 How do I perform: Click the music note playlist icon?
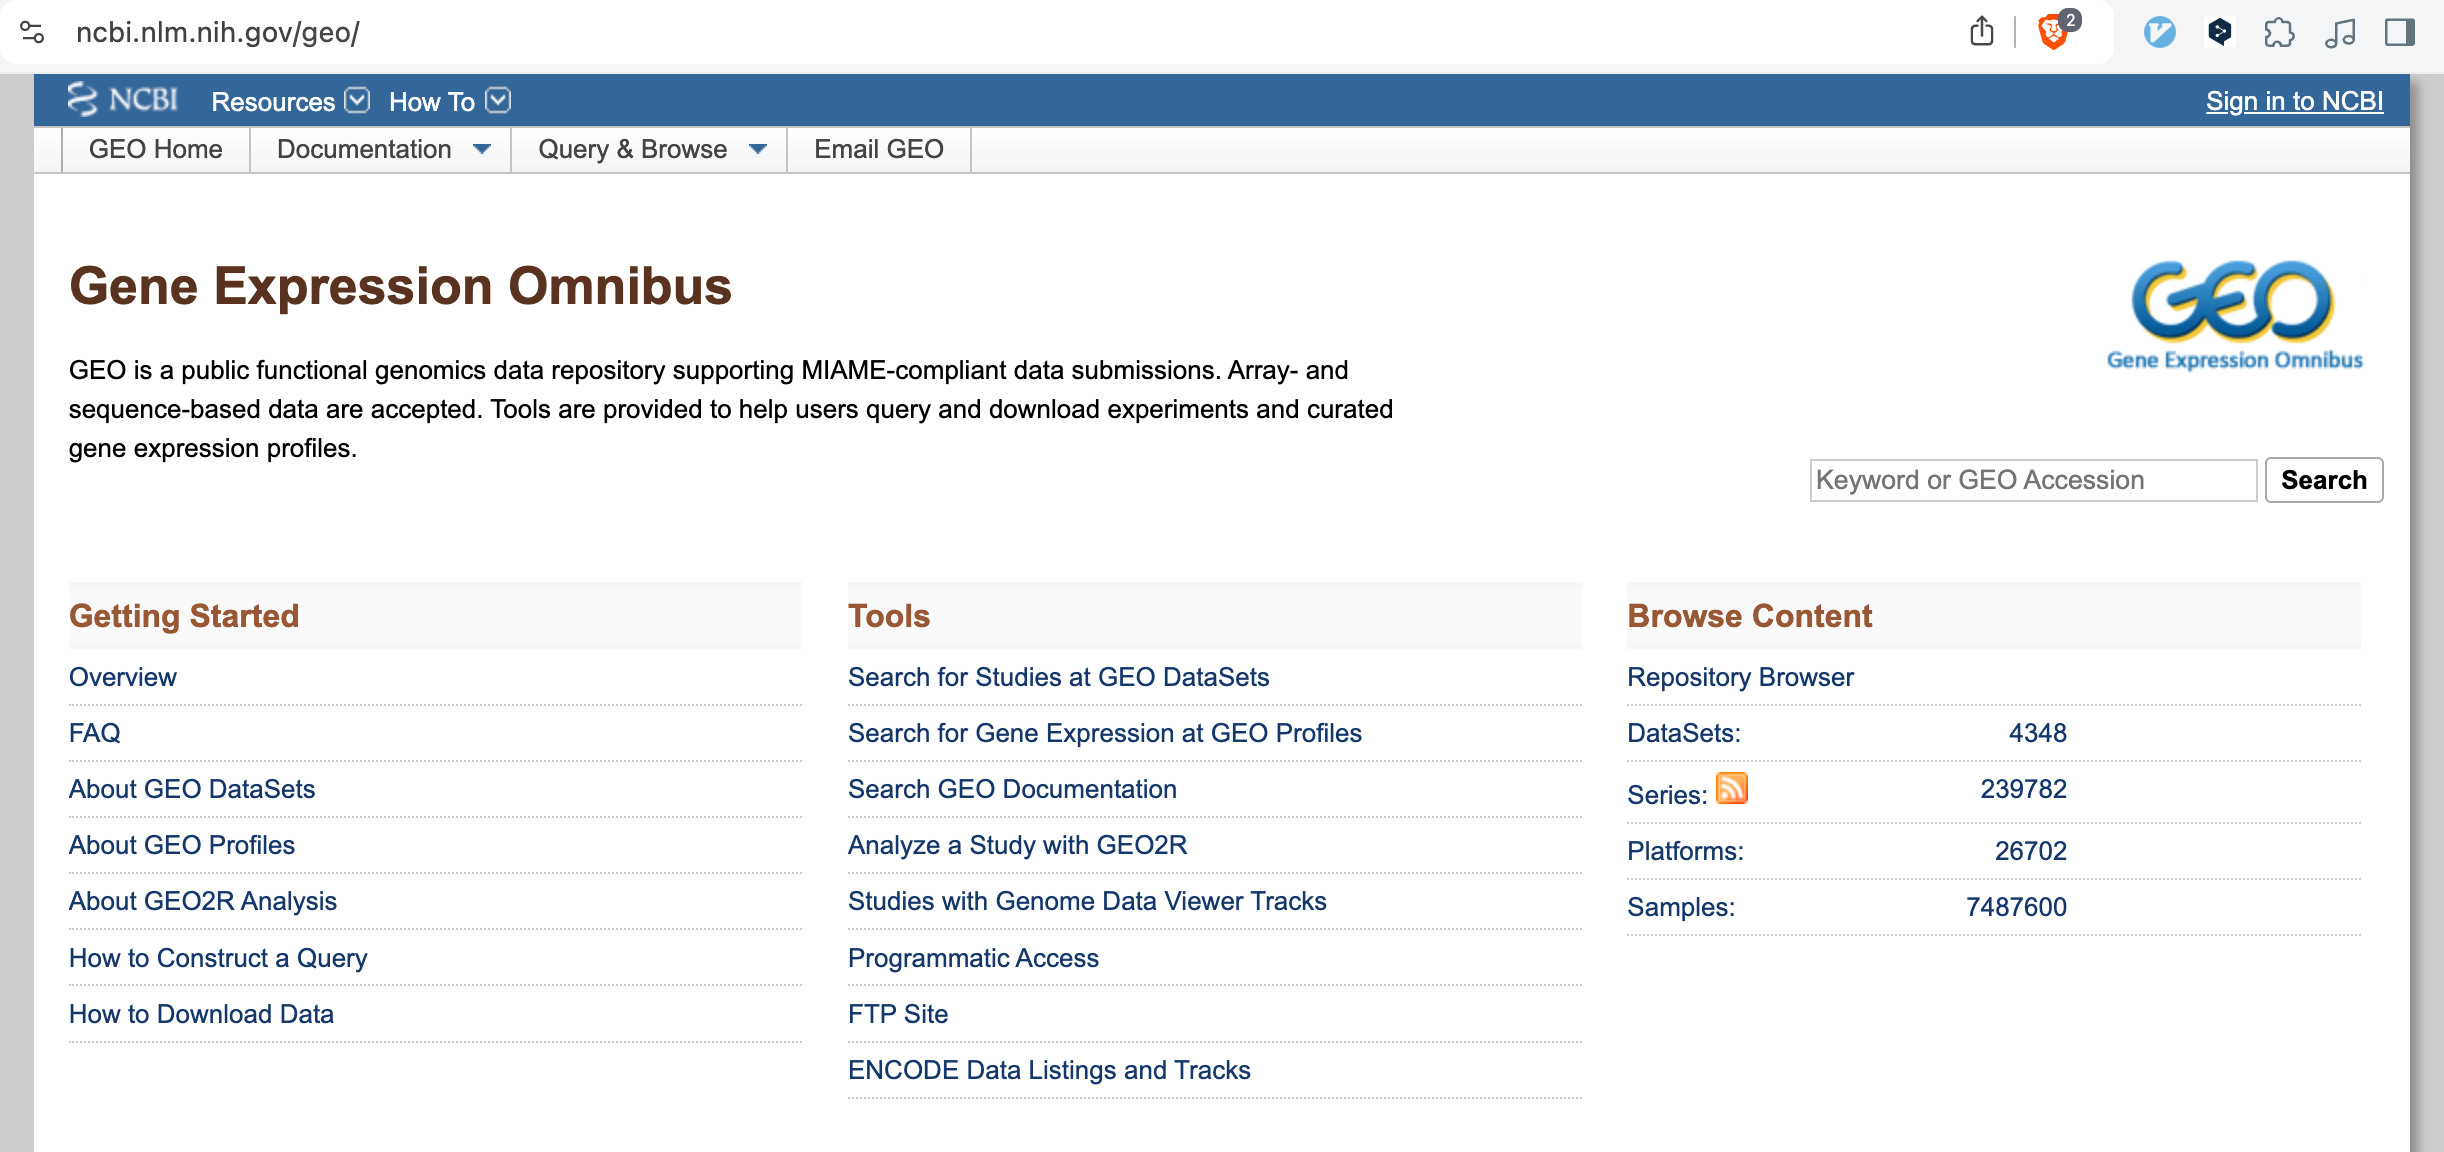(2339, 32)
